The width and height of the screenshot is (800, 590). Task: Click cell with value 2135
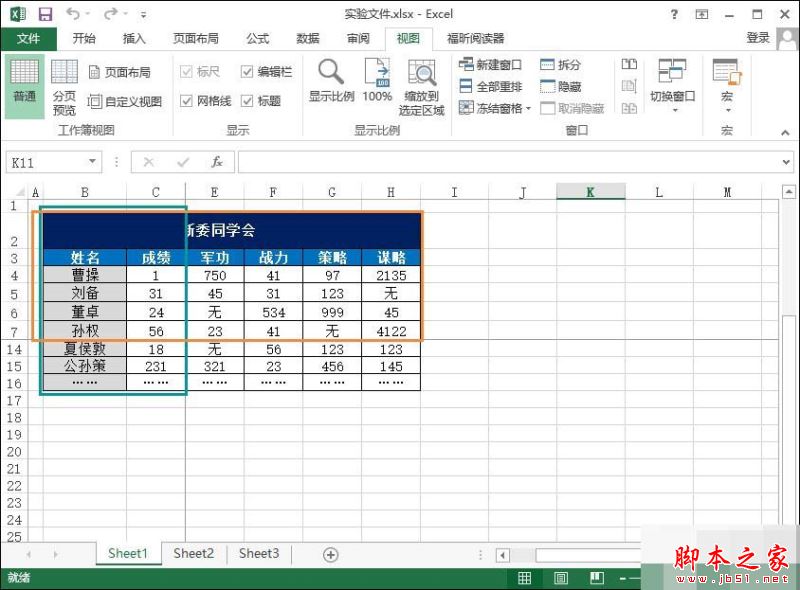coord(391,275)
